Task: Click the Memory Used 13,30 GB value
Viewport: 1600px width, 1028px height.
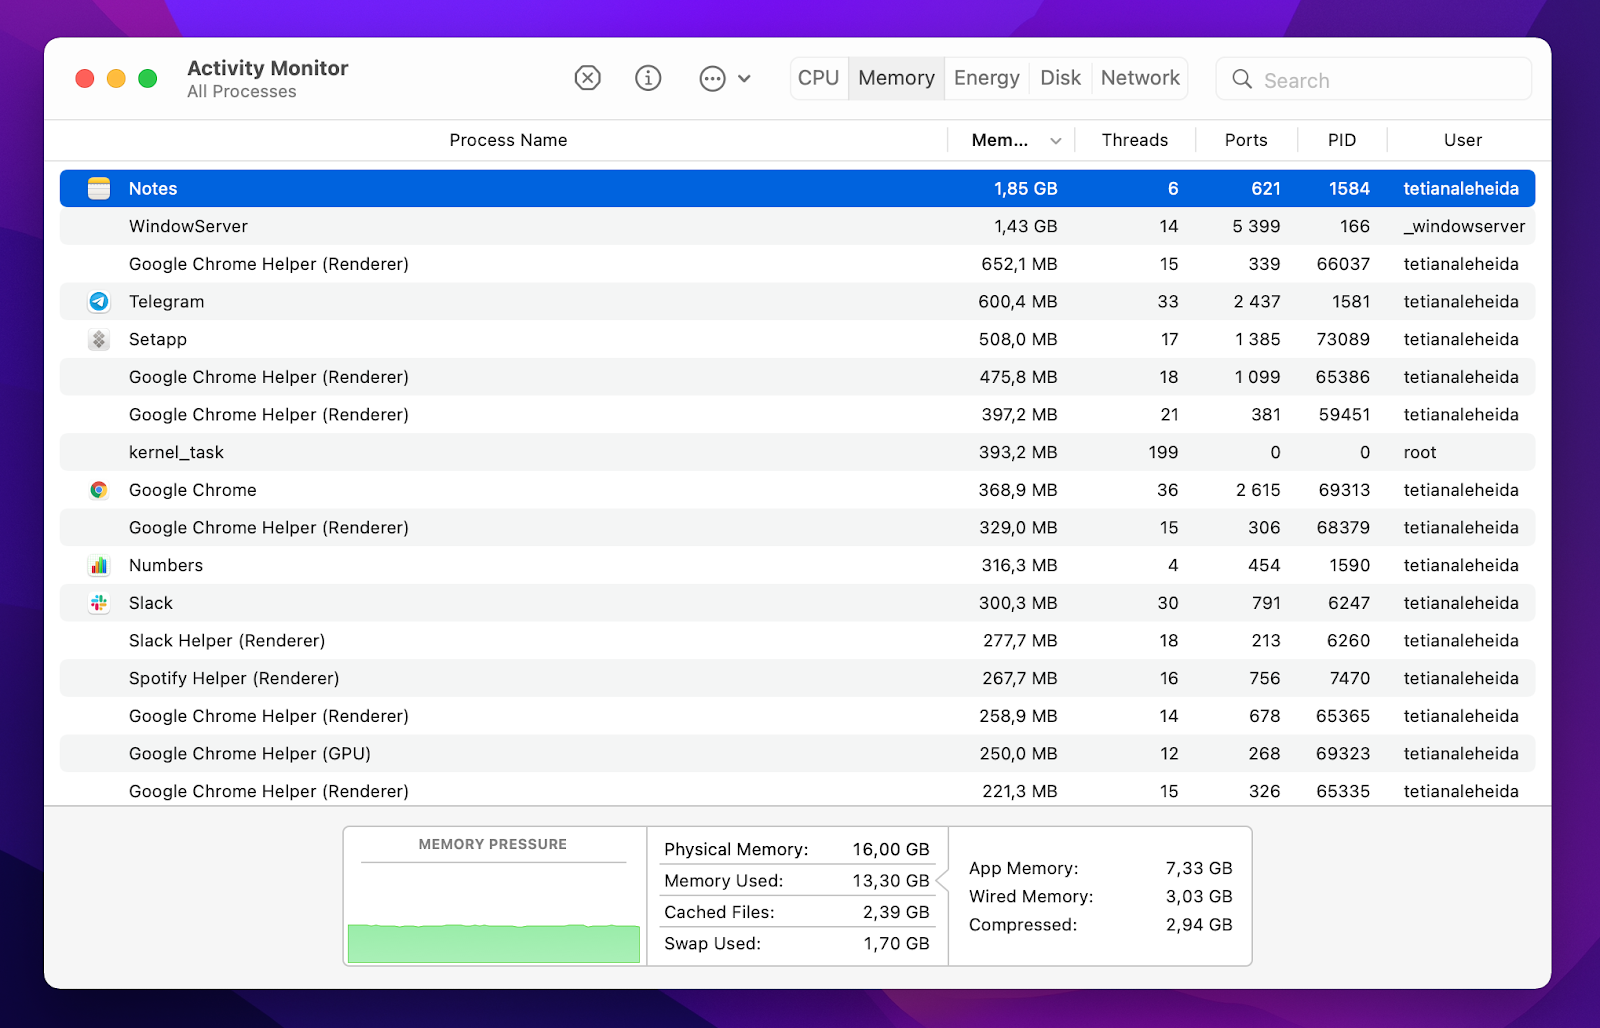Action: 891,880
